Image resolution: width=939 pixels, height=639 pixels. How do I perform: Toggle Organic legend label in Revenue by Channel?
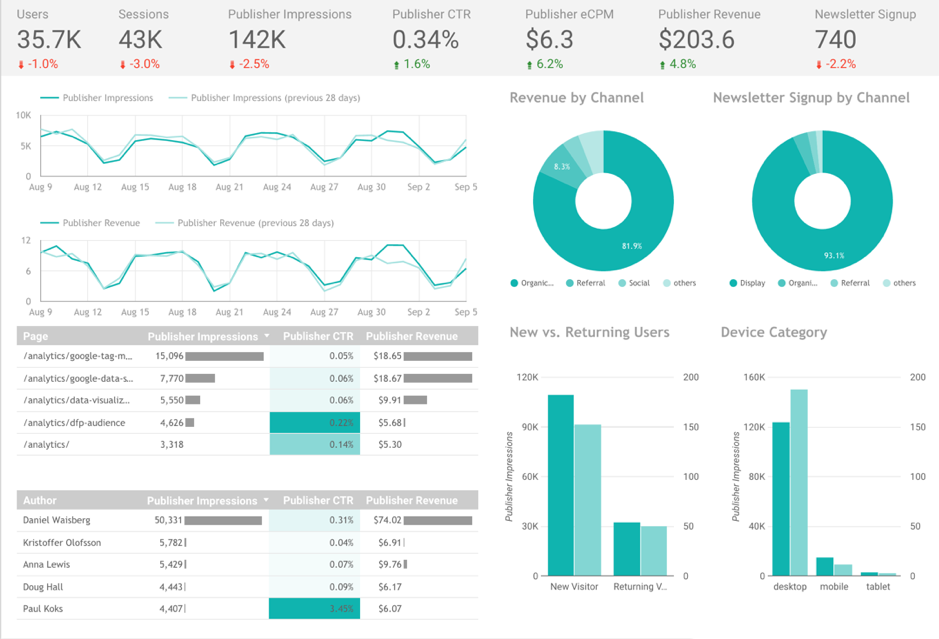coord(538,283)
